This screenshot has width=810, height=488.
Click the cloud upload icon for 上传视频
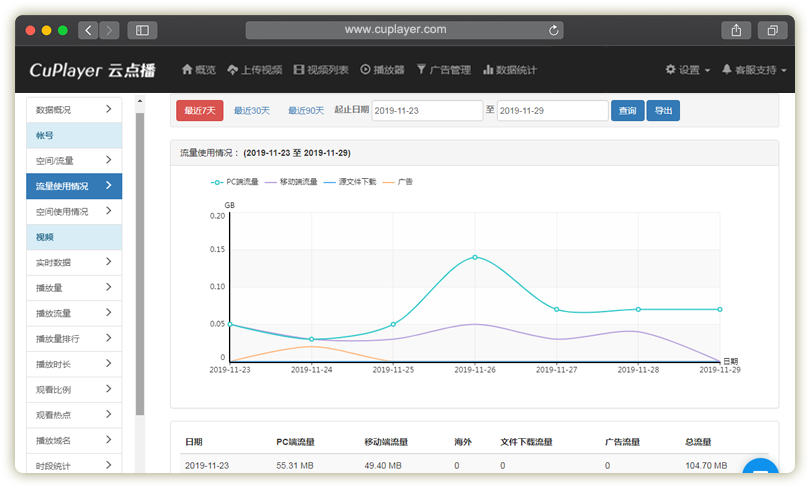click(x=233, y=70)
